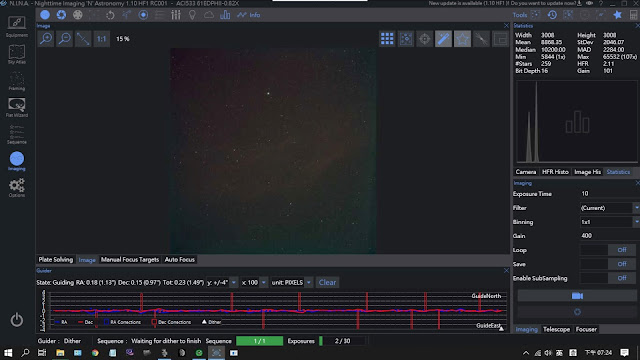The height and width of the screenshot is (360, 640).
Task: Switch to the Focuser tab
Action: point(586,329)
